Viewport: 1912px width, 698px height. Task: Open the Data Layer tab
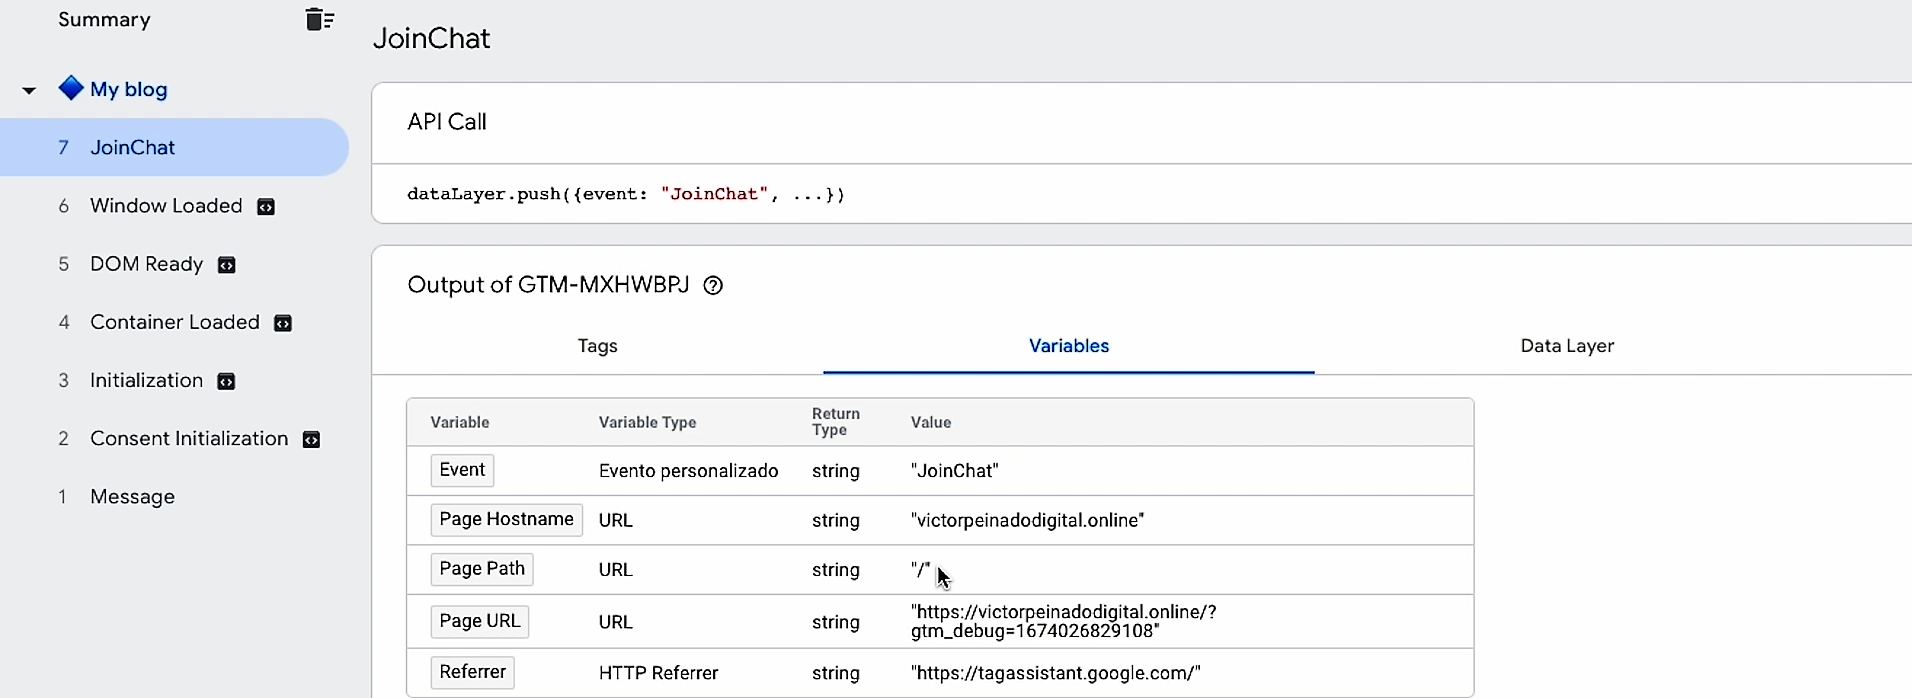1567,346
